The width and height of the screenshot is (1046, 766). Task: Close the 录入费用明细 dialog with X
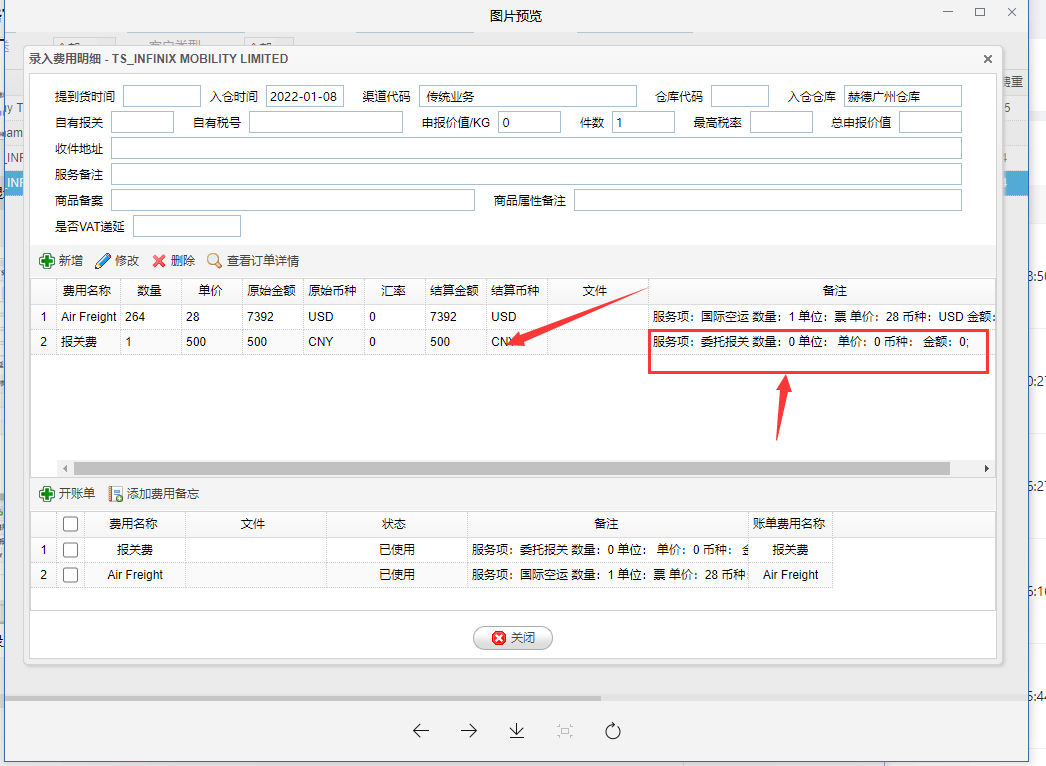988,59
